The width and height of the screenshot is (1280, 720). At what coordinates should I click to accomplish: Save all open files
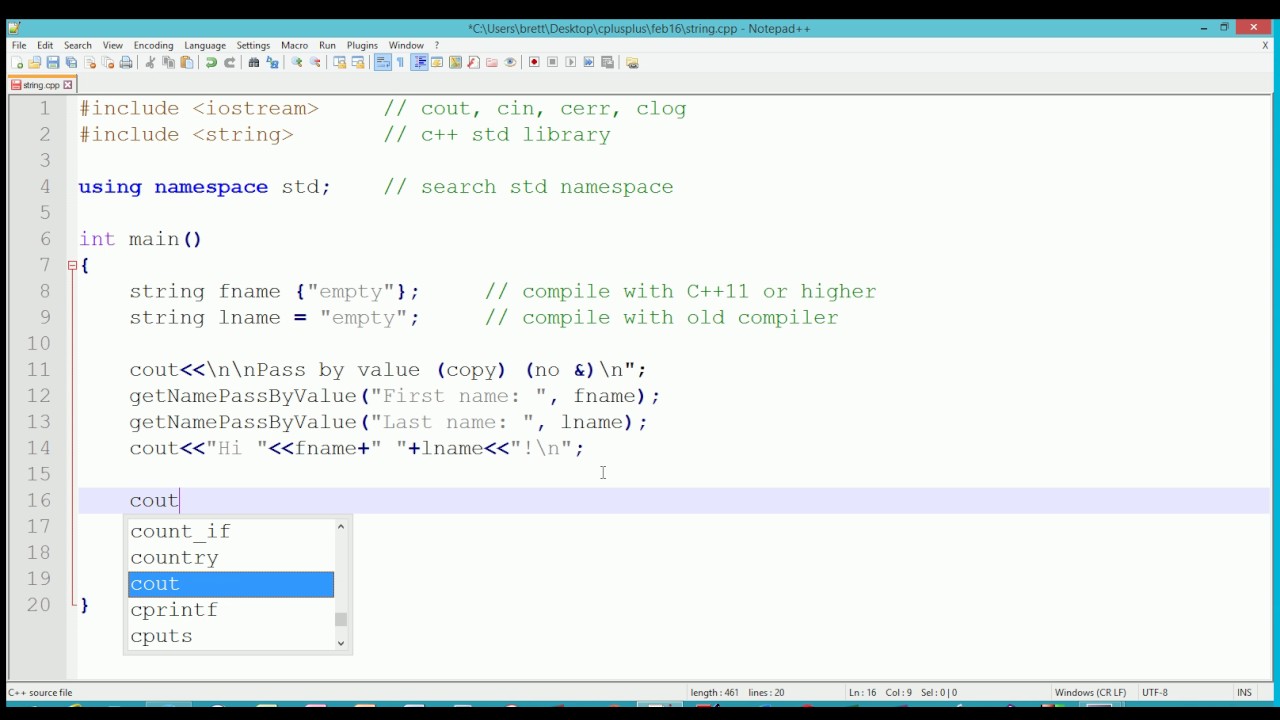71,62
